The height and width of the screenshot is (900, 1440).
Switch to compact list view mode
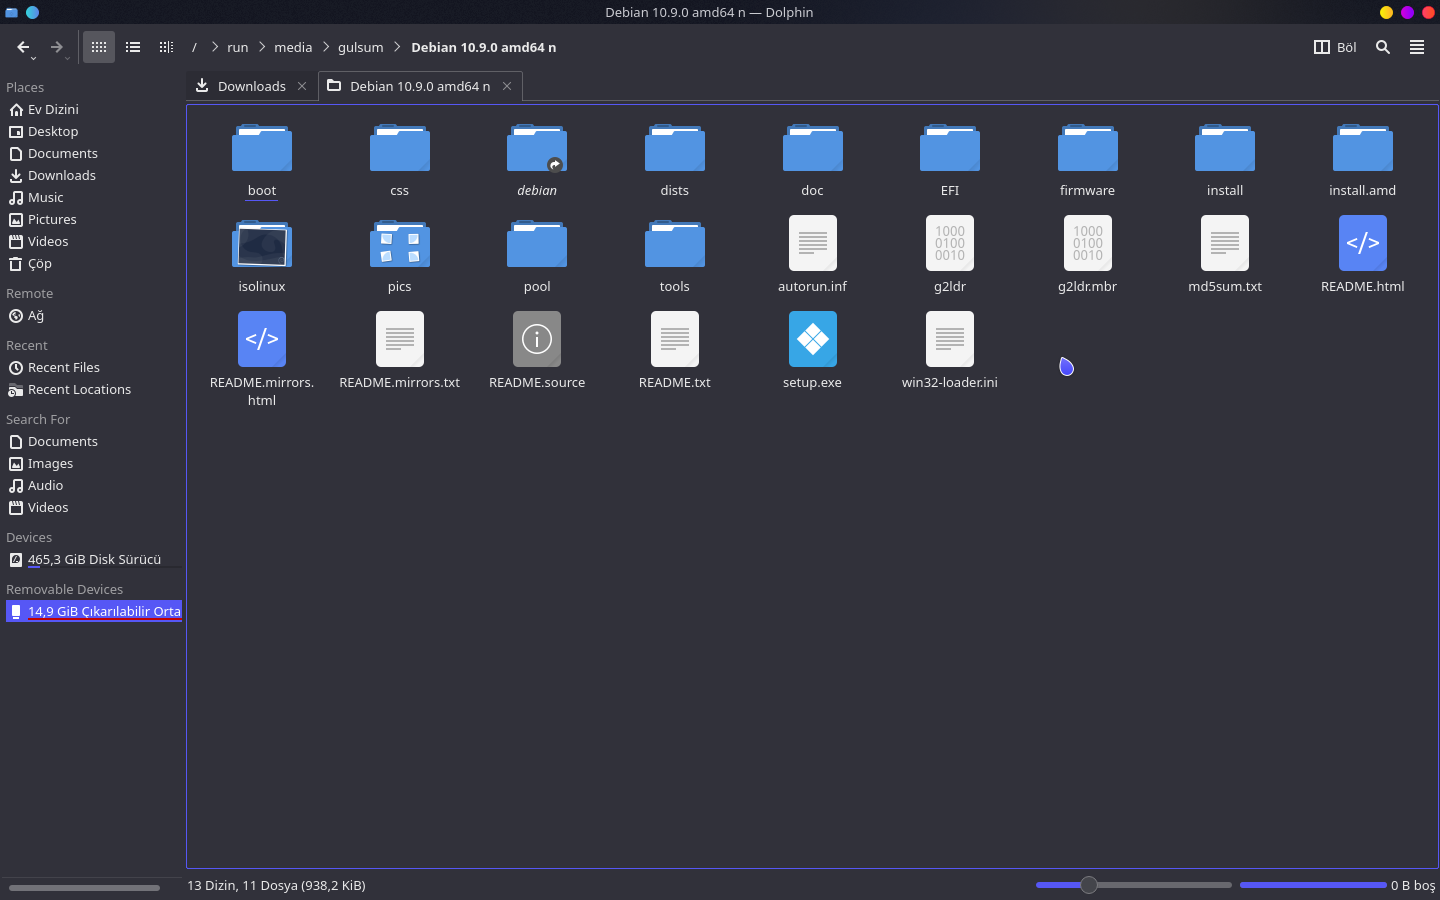point(133,47)
